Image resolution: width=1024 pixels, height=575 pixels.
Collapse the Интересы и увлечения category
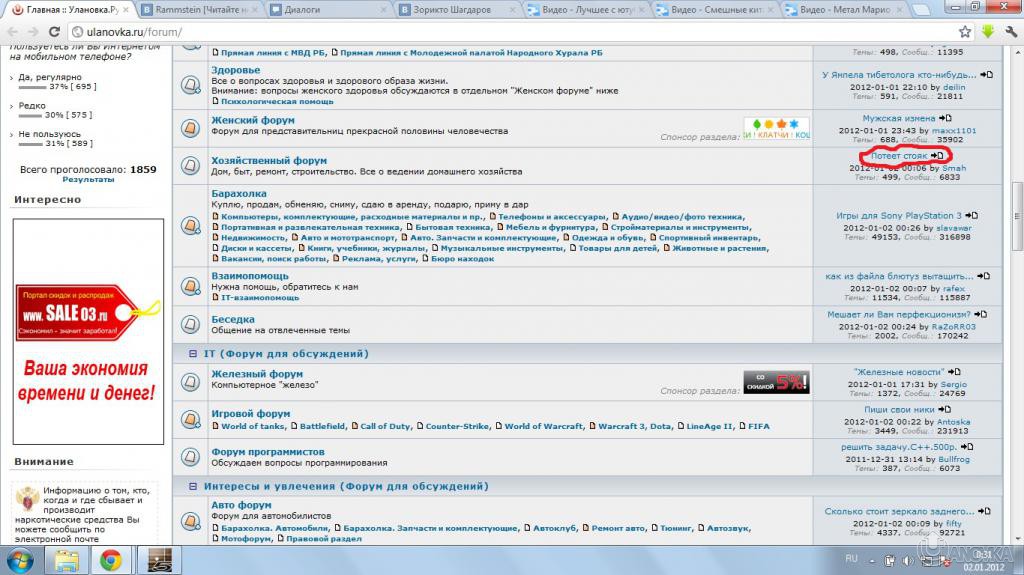pyautogui.click(x=193, y=486)
